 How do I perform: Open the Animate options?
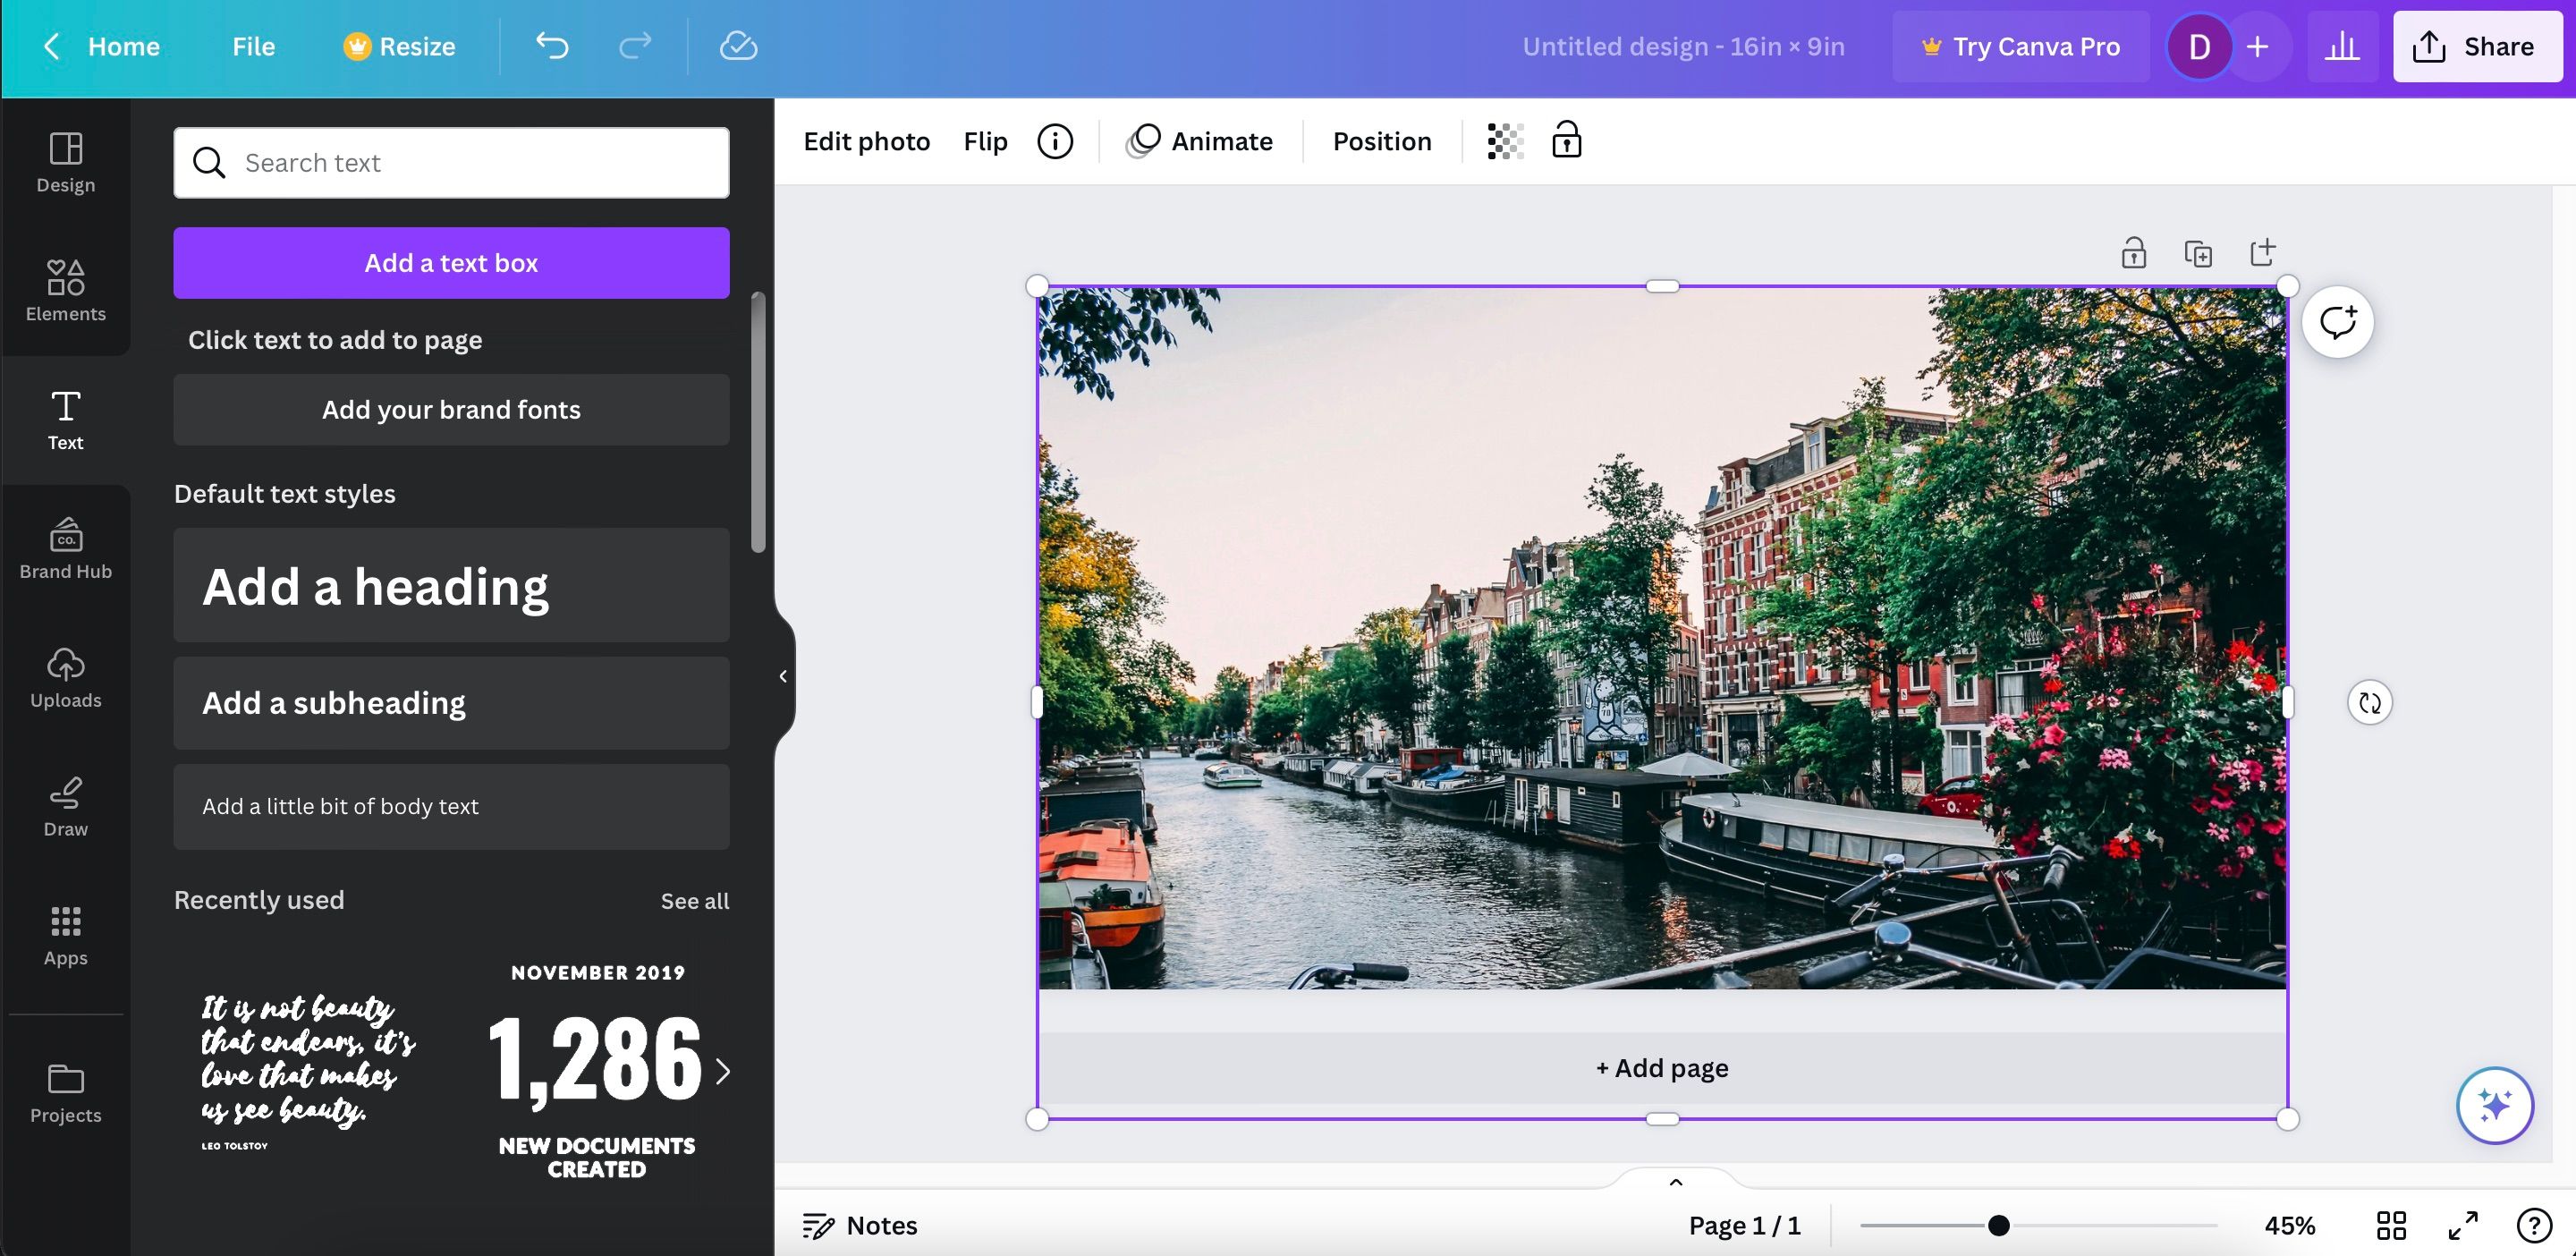1199,141
